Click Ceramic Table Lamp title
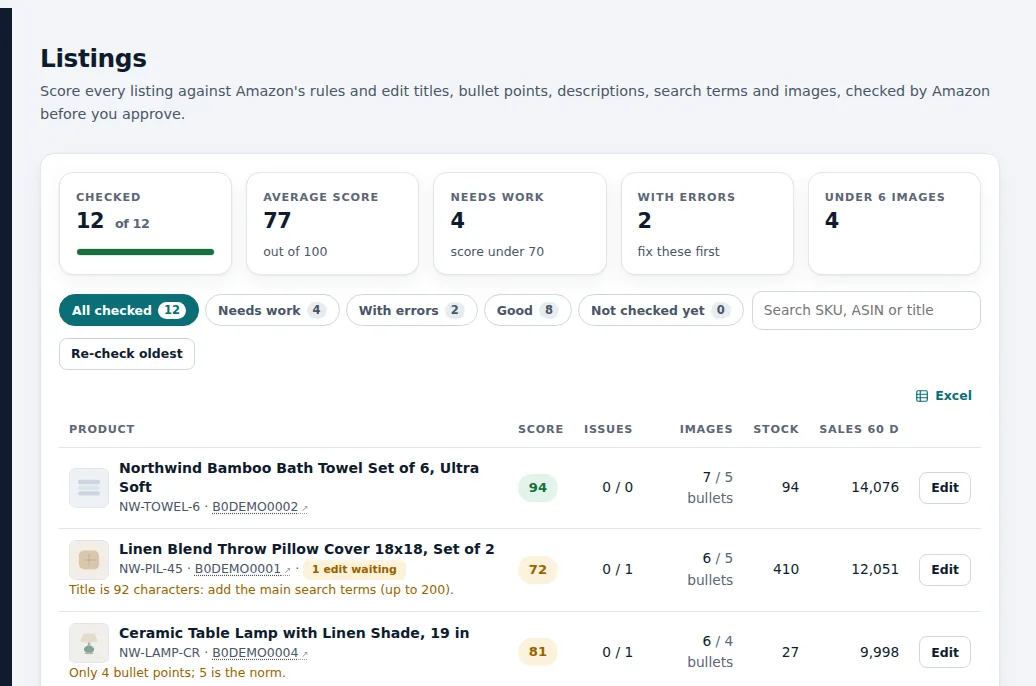This screenshot has height=686, width=1036. point(294,632)
